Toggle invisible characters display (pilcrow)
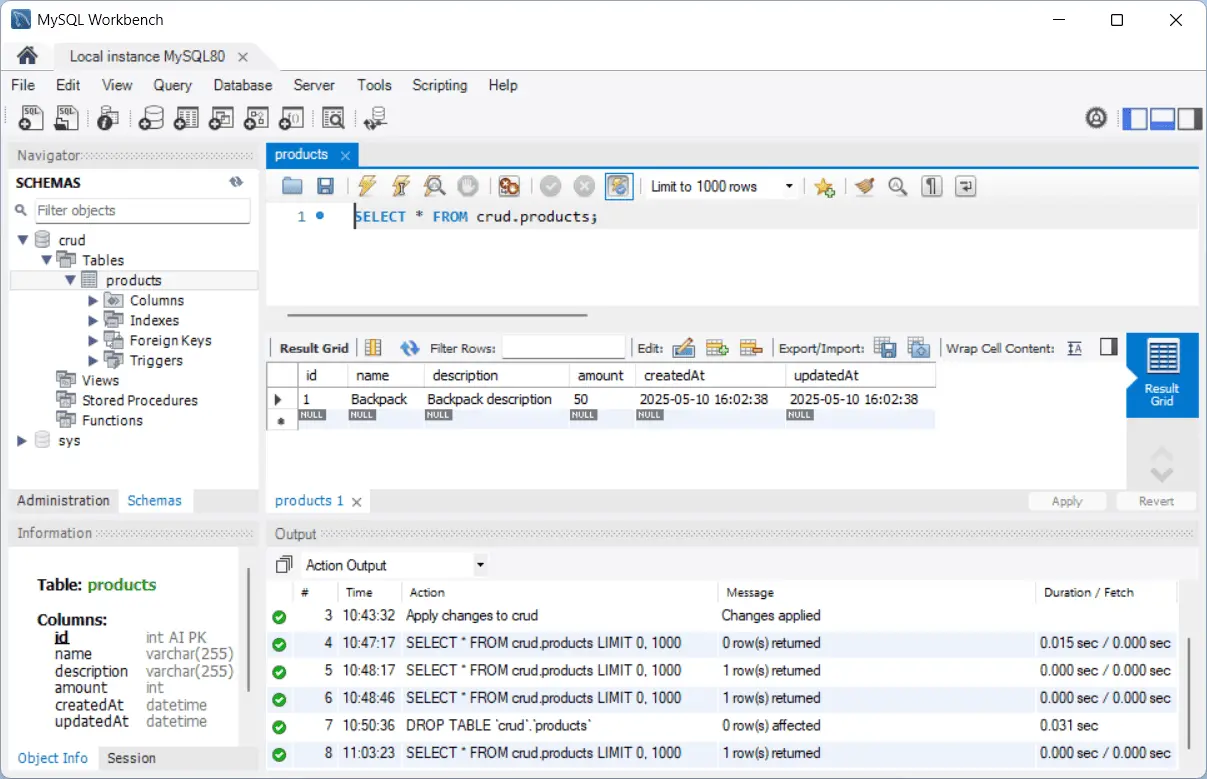This screenshot has width=1207, height=779. [932, 186]
